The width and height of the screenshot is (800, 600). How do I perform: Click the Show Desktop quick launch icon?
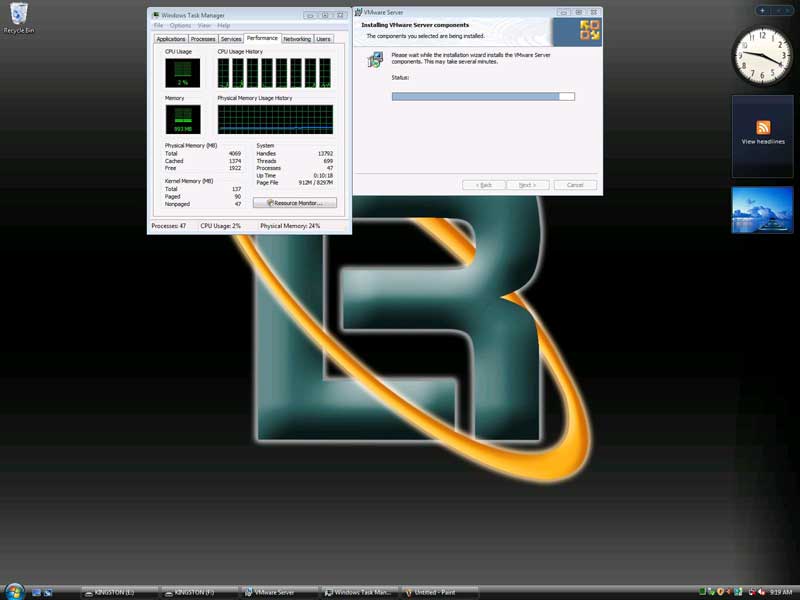(36, 592)
